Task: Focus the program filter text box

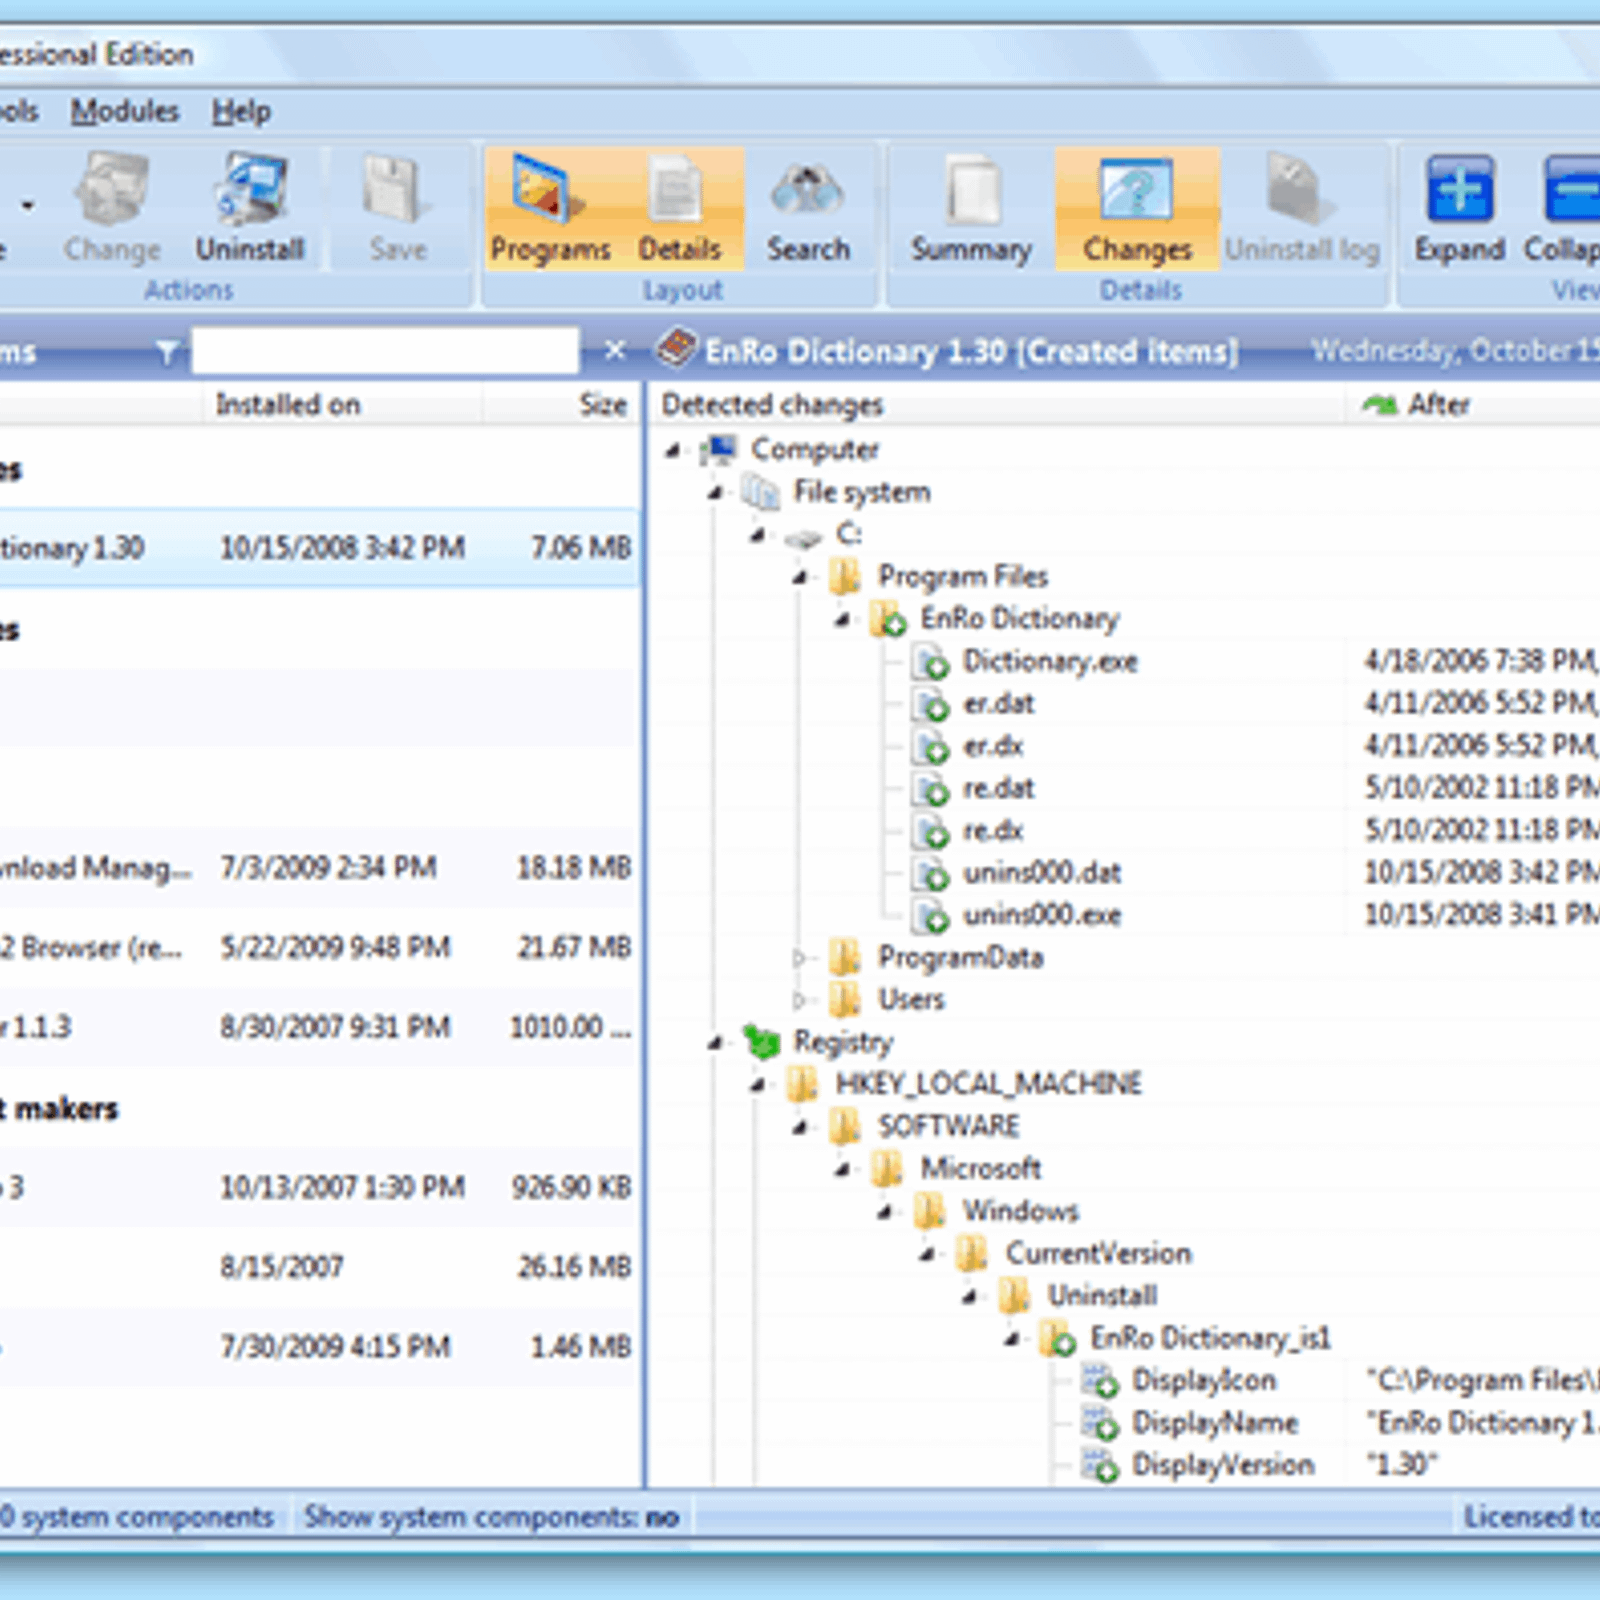Action: click(x=386, y=351)
